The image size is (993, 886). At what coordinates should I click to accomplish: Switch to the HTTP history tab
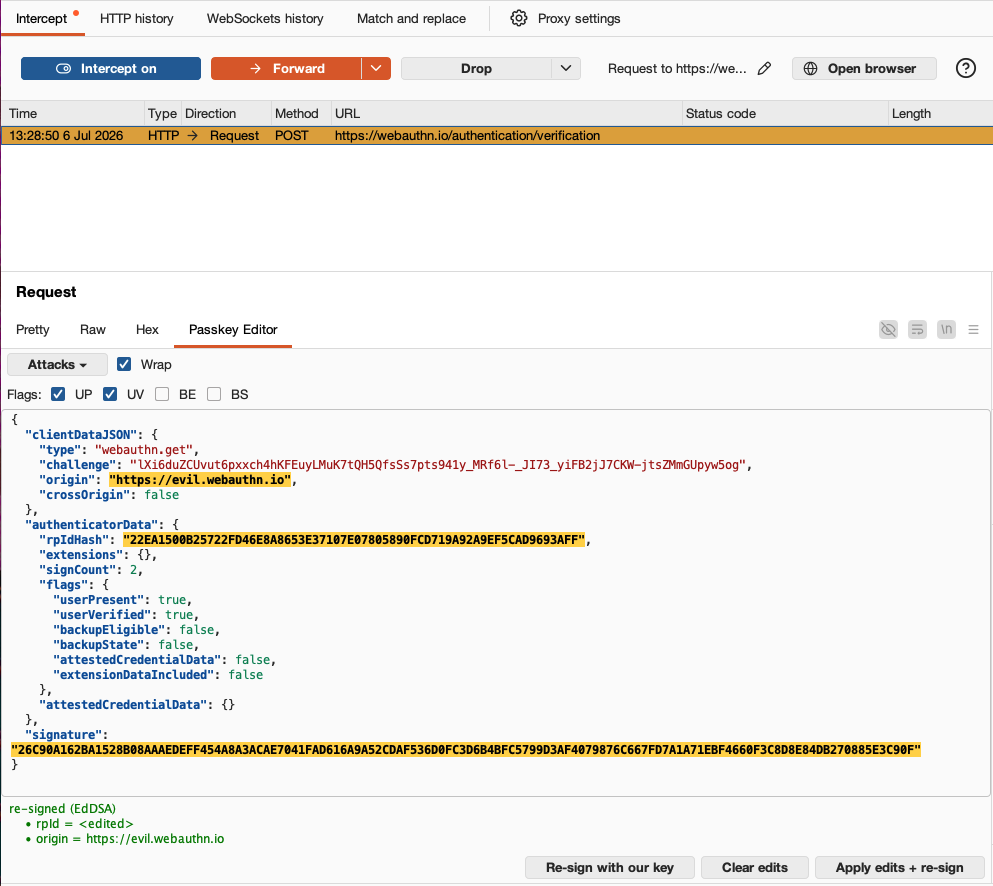pos(137,18)
